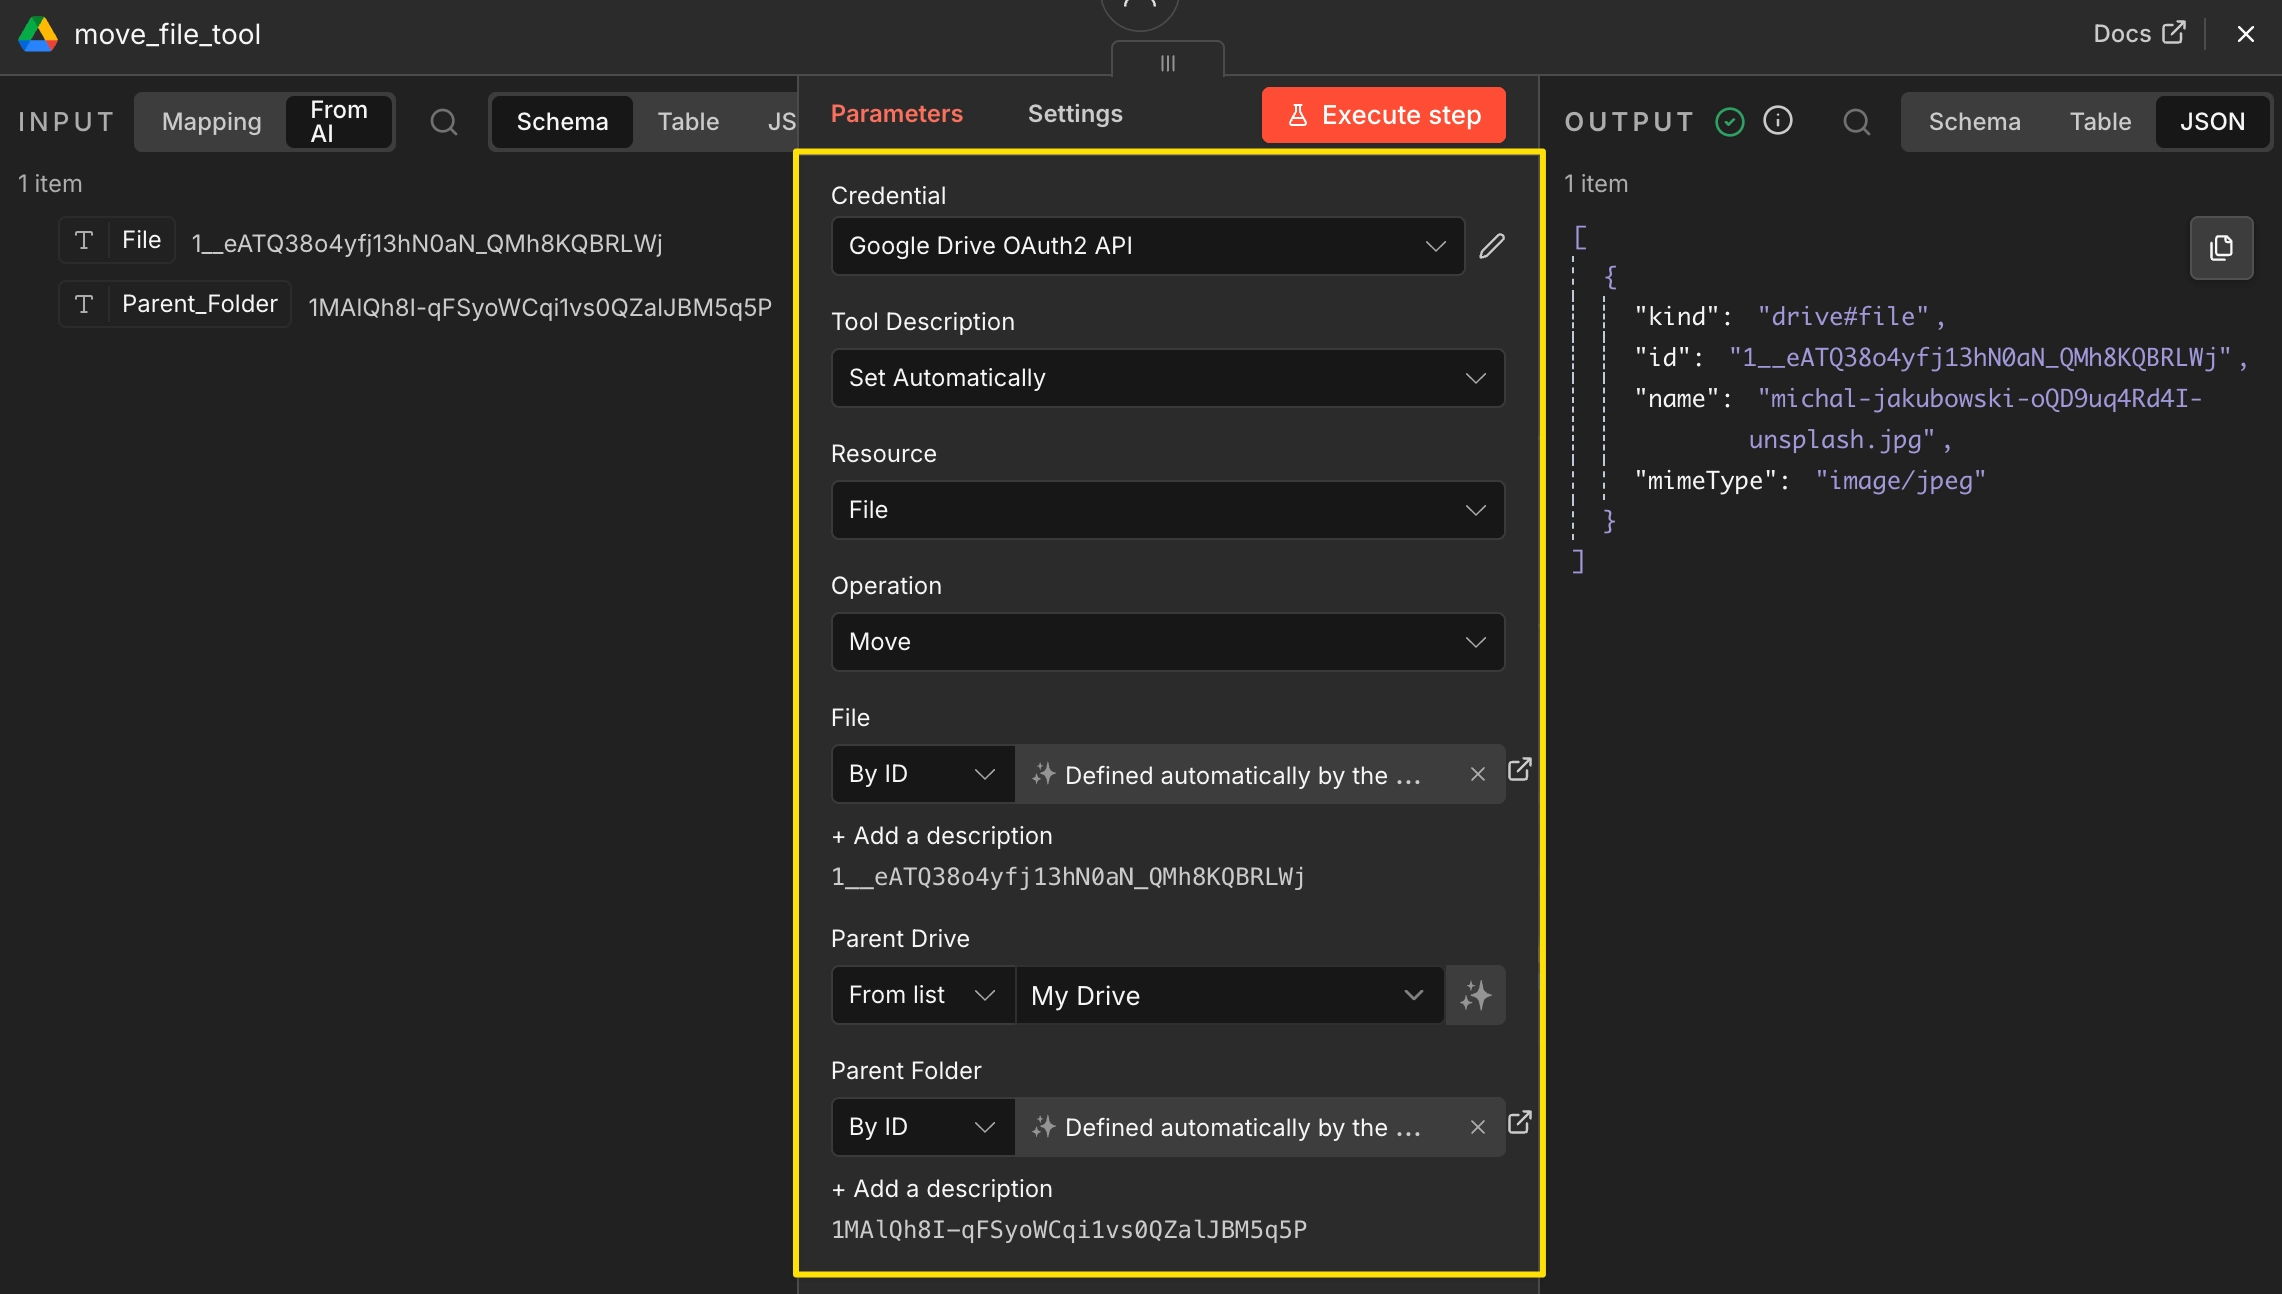Switch input to From AI mode
Screen dimensions: 2282x1294
coord(339,122)
